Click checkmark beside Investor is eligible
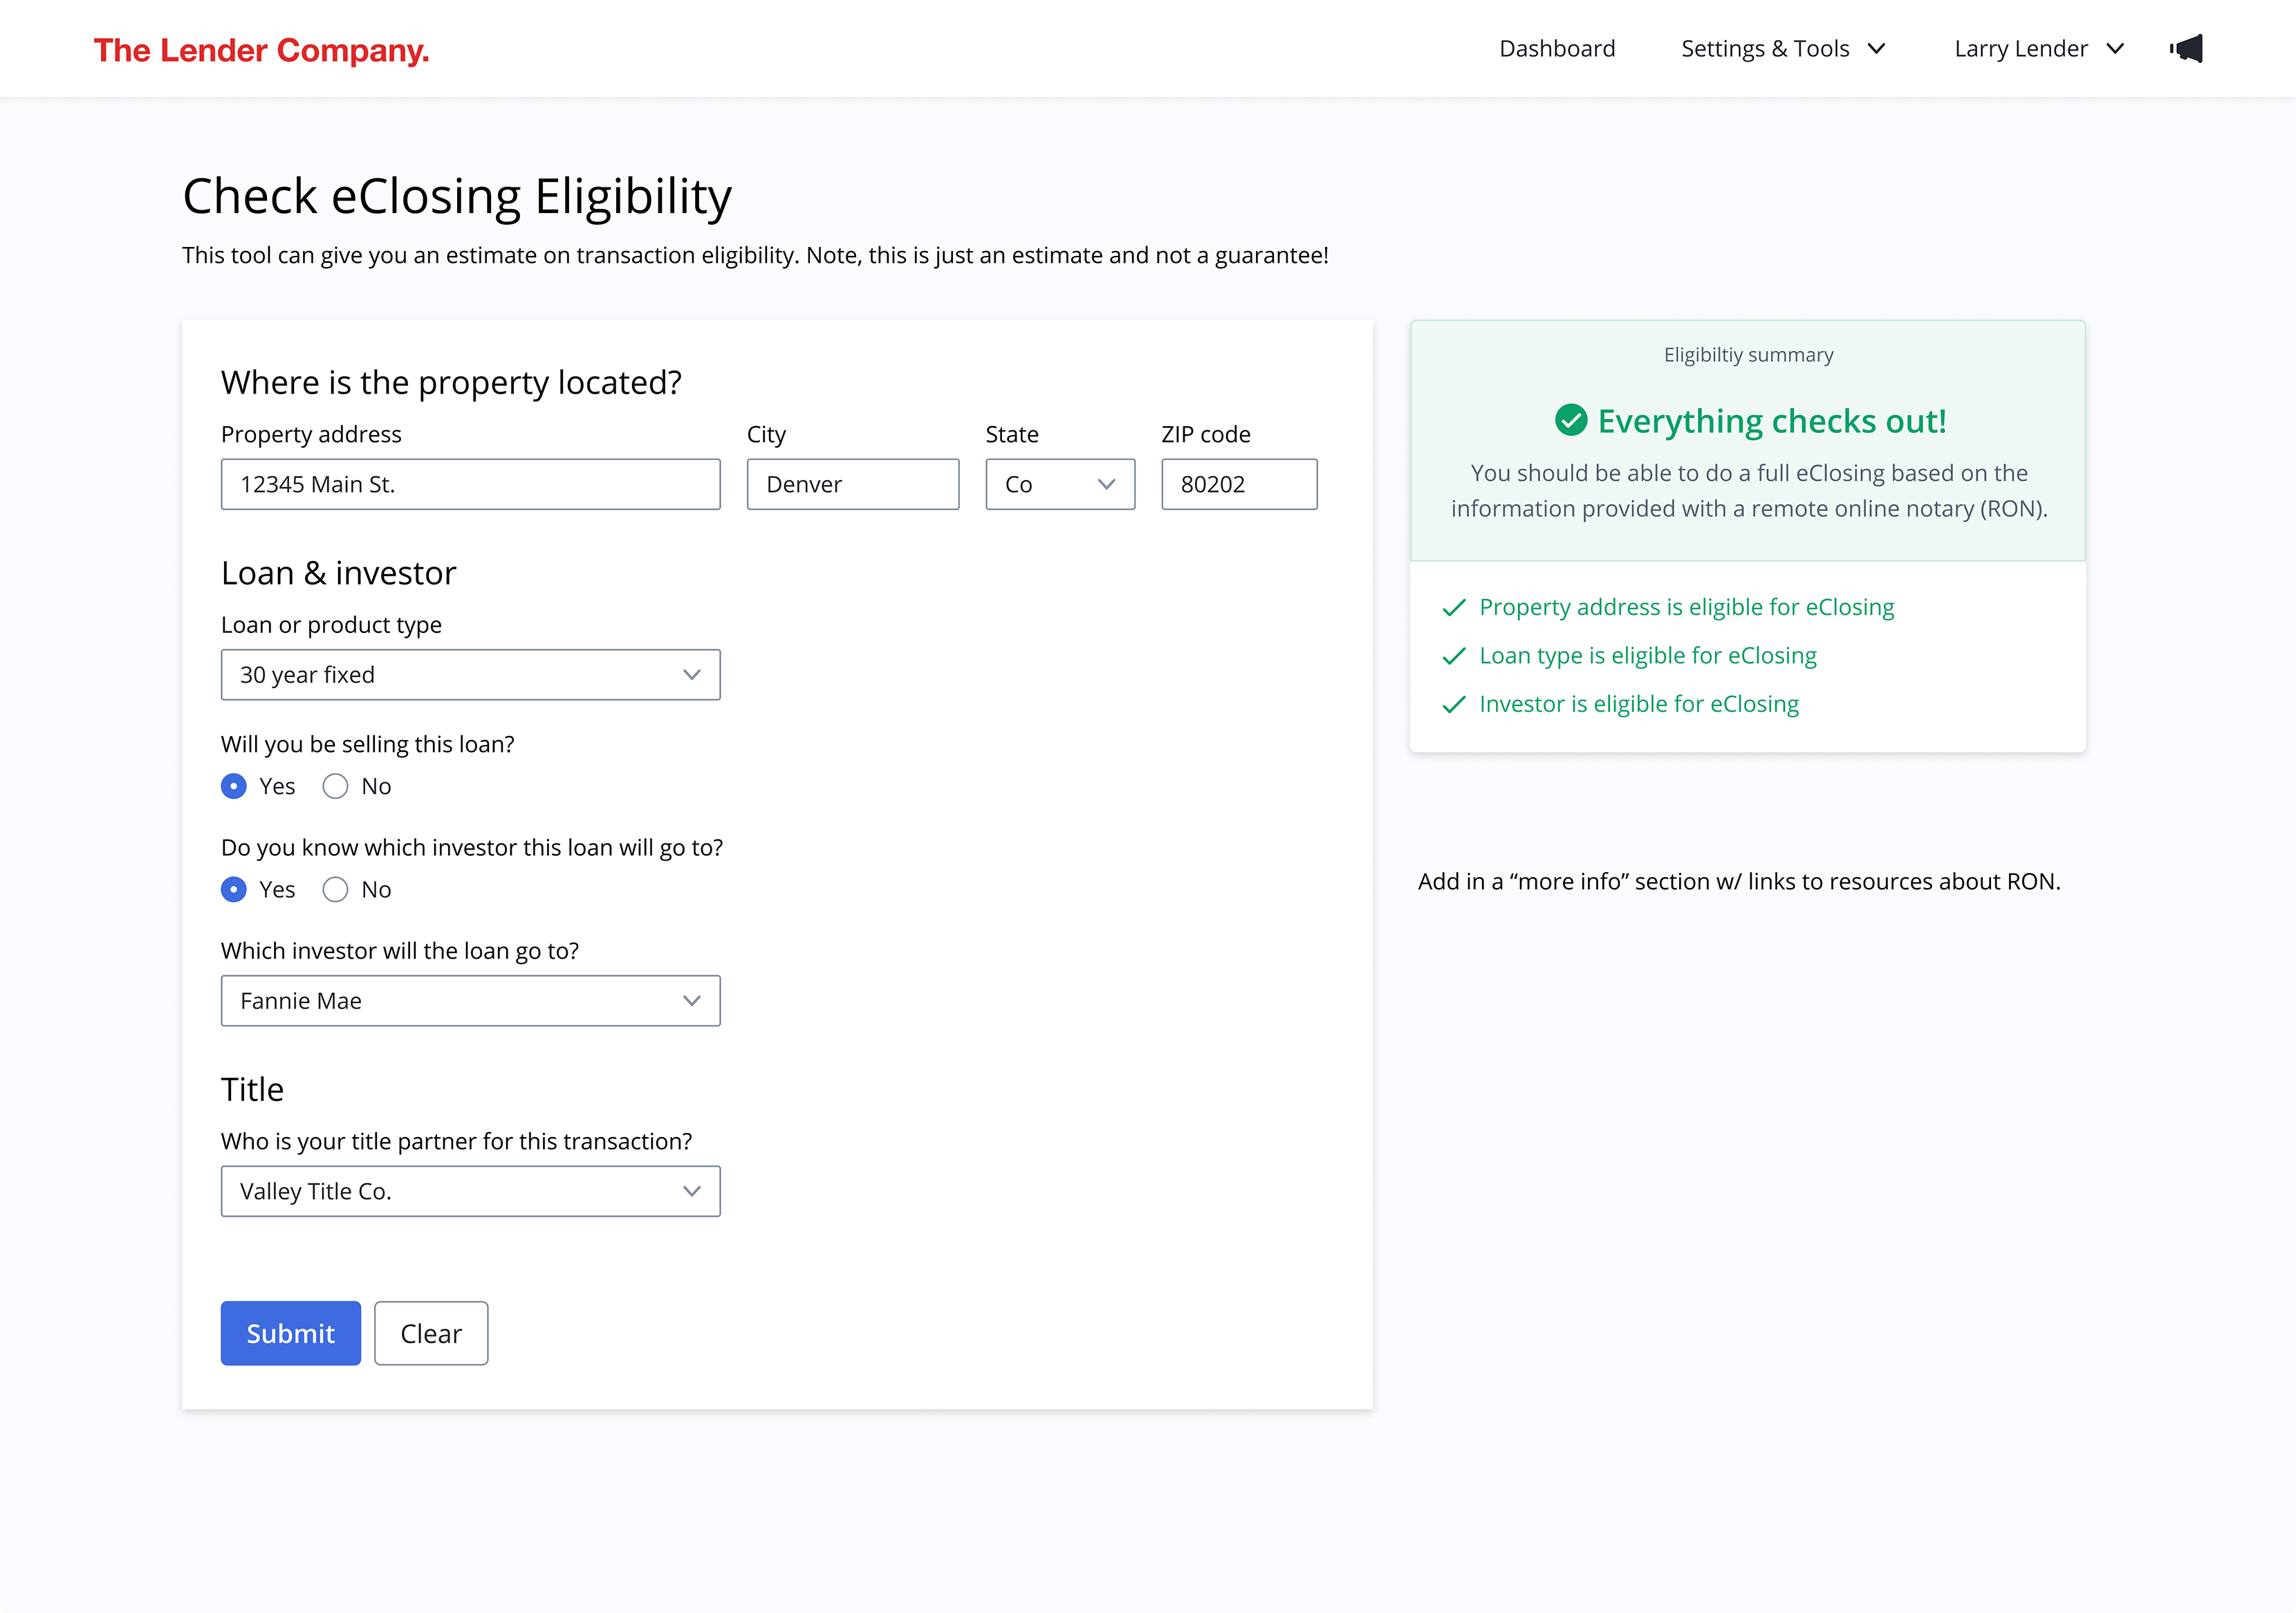Image resolution: width=2296 pixels, height=1613 pixels. point(1454,704)
